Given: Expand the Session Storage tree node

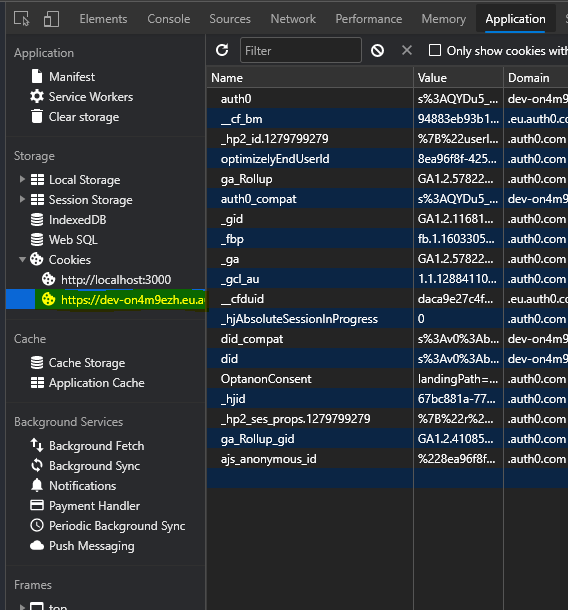Looking at the screenshot, I should click(22, 199).
